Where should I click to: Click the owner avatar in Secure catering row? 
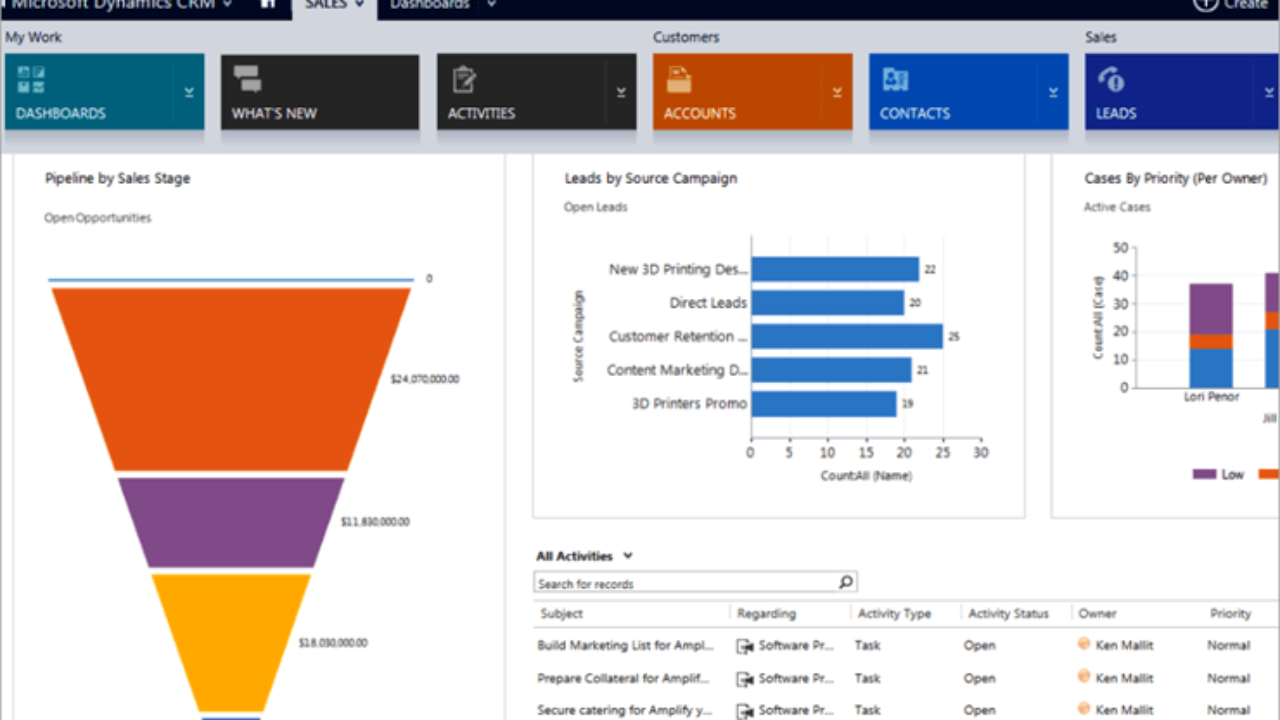[1084, 710]
